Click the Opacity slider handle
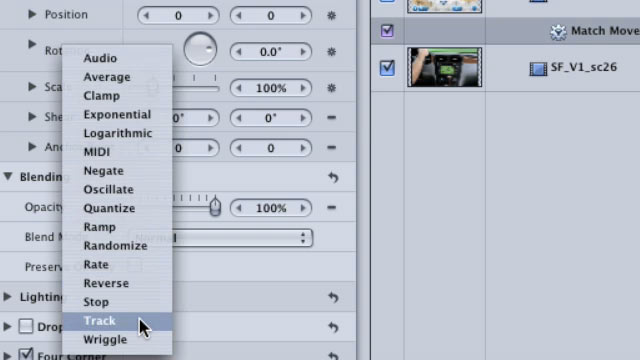 [x=215, y=207]
